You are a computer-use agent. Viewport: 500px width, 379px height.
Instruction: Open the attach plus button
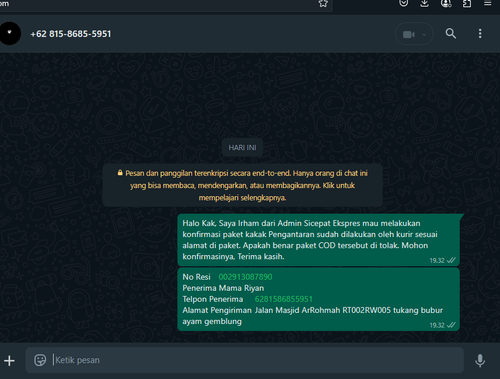click(x=9, y=360)
